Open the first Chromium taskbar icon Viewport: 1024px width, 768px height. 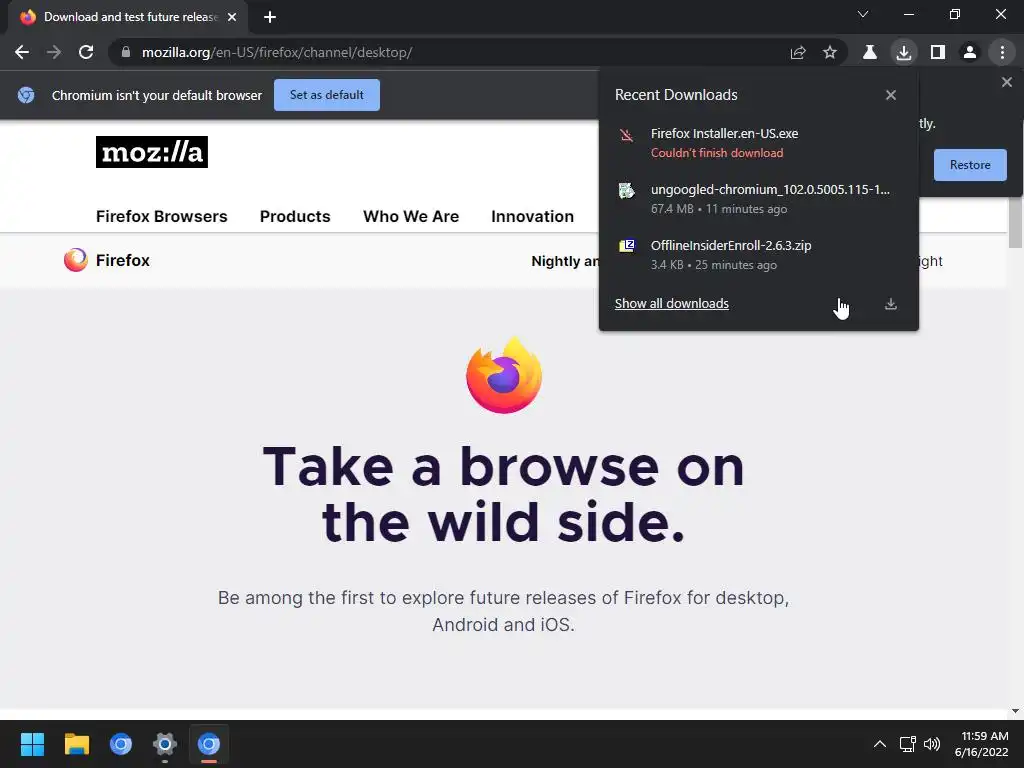coord(121,744)
